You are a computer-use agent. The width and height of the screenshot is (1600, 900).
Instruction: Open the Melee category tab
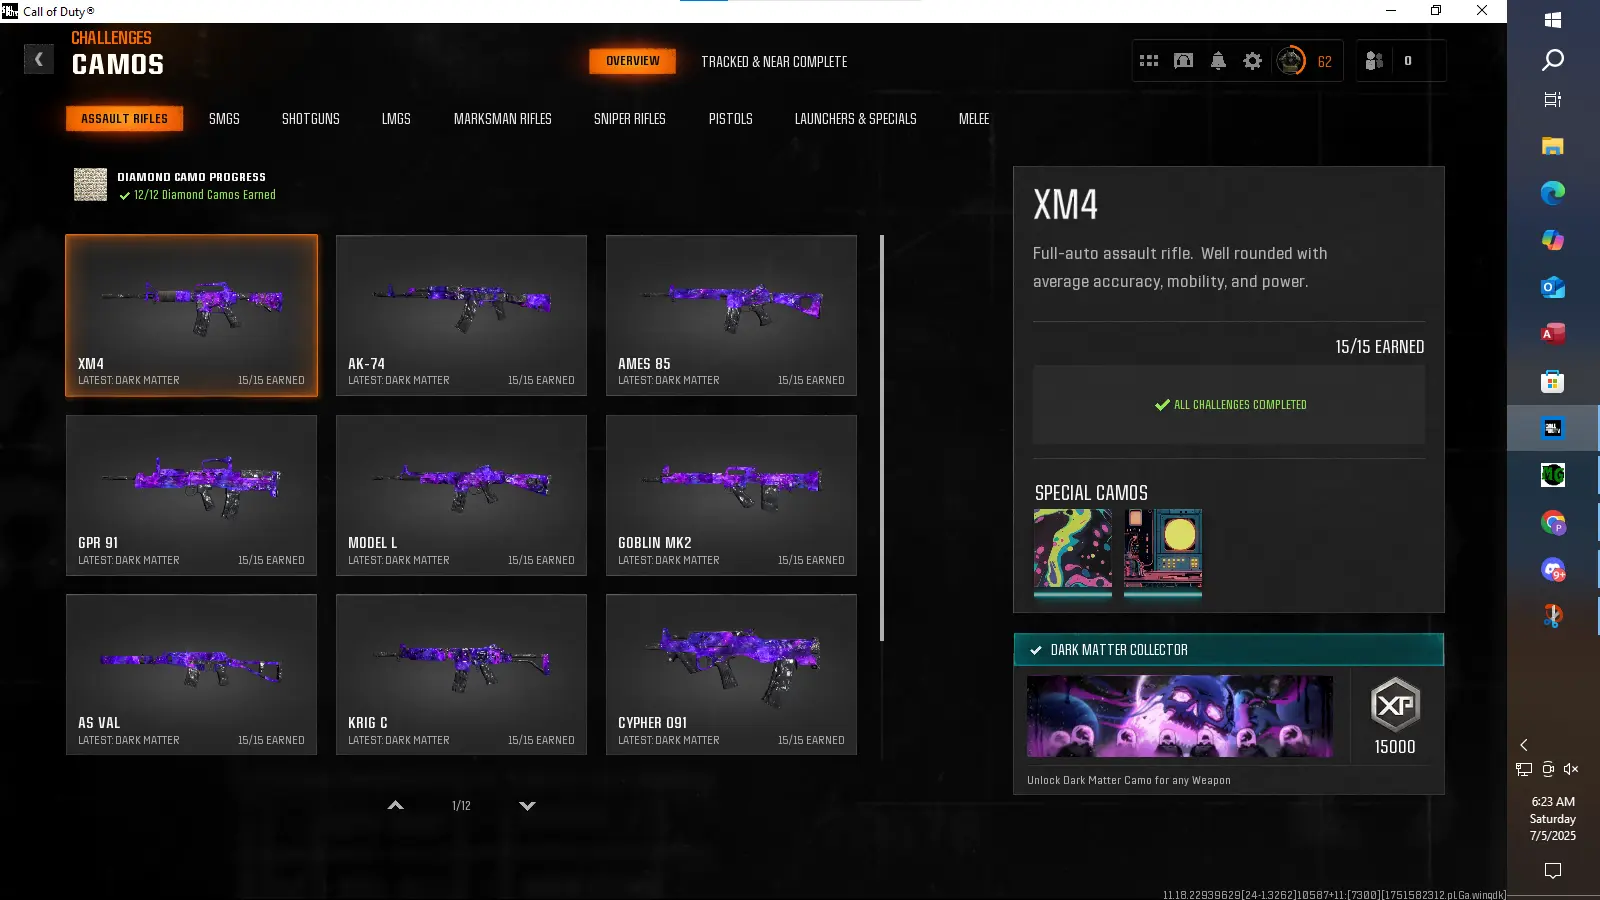click(x=974, y=119)
